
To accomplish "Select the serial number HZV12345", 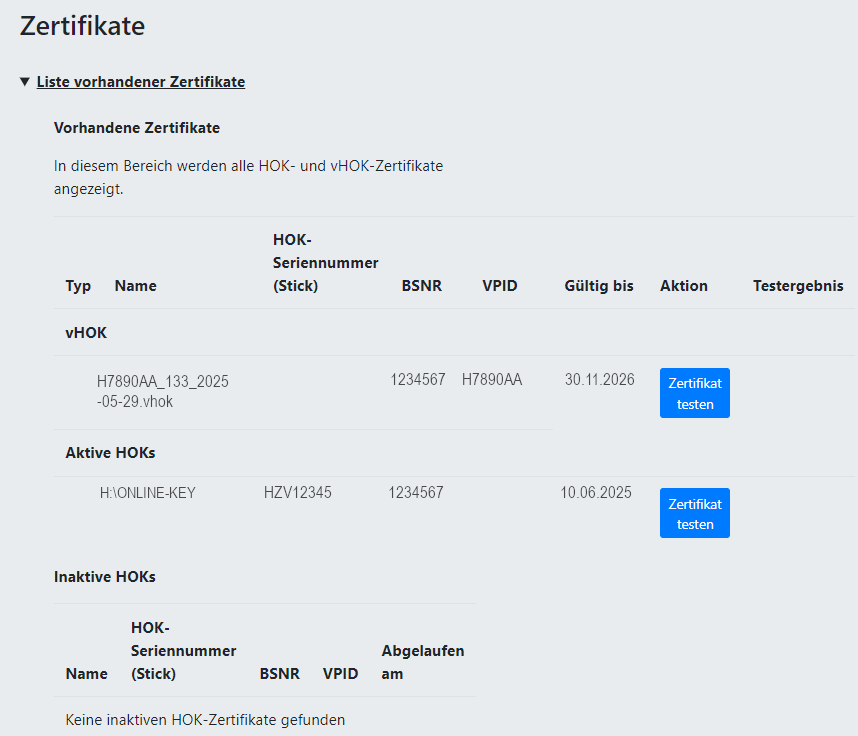I will point(297,493).
